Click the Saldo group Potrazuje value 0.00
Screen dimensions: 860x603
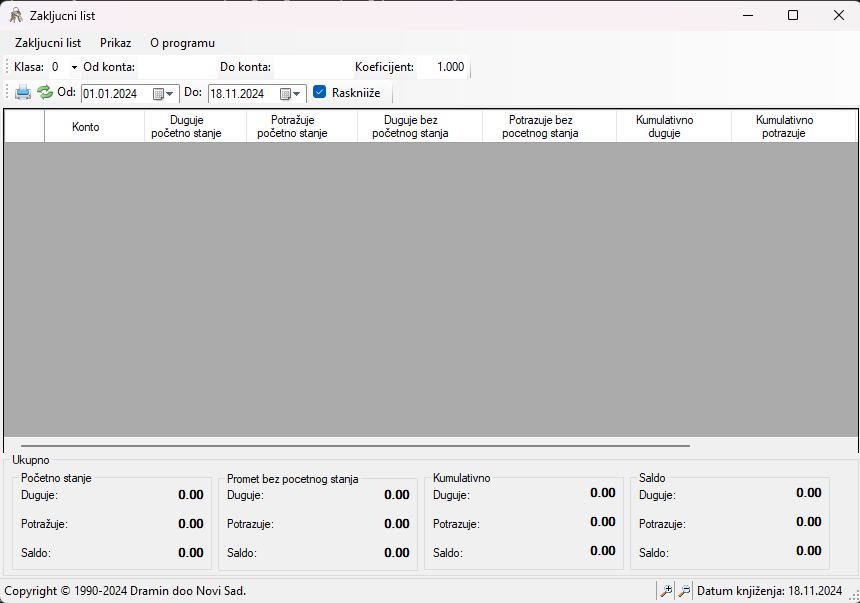(x=808, y=522)
